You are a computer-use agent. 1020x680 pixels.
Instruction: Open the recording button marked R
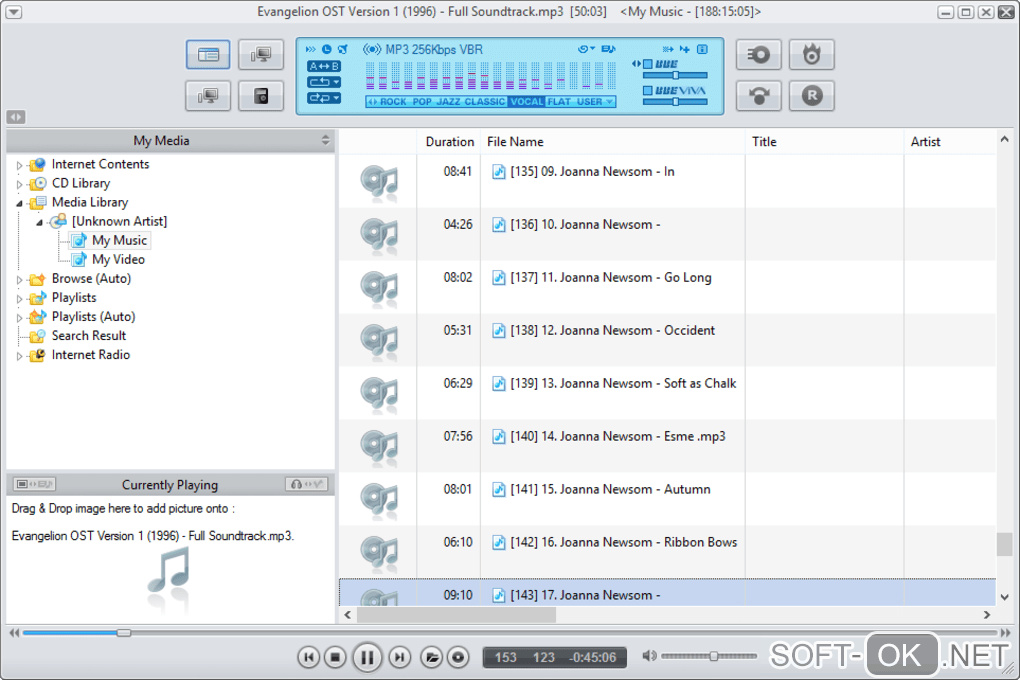tap(811, 96)
